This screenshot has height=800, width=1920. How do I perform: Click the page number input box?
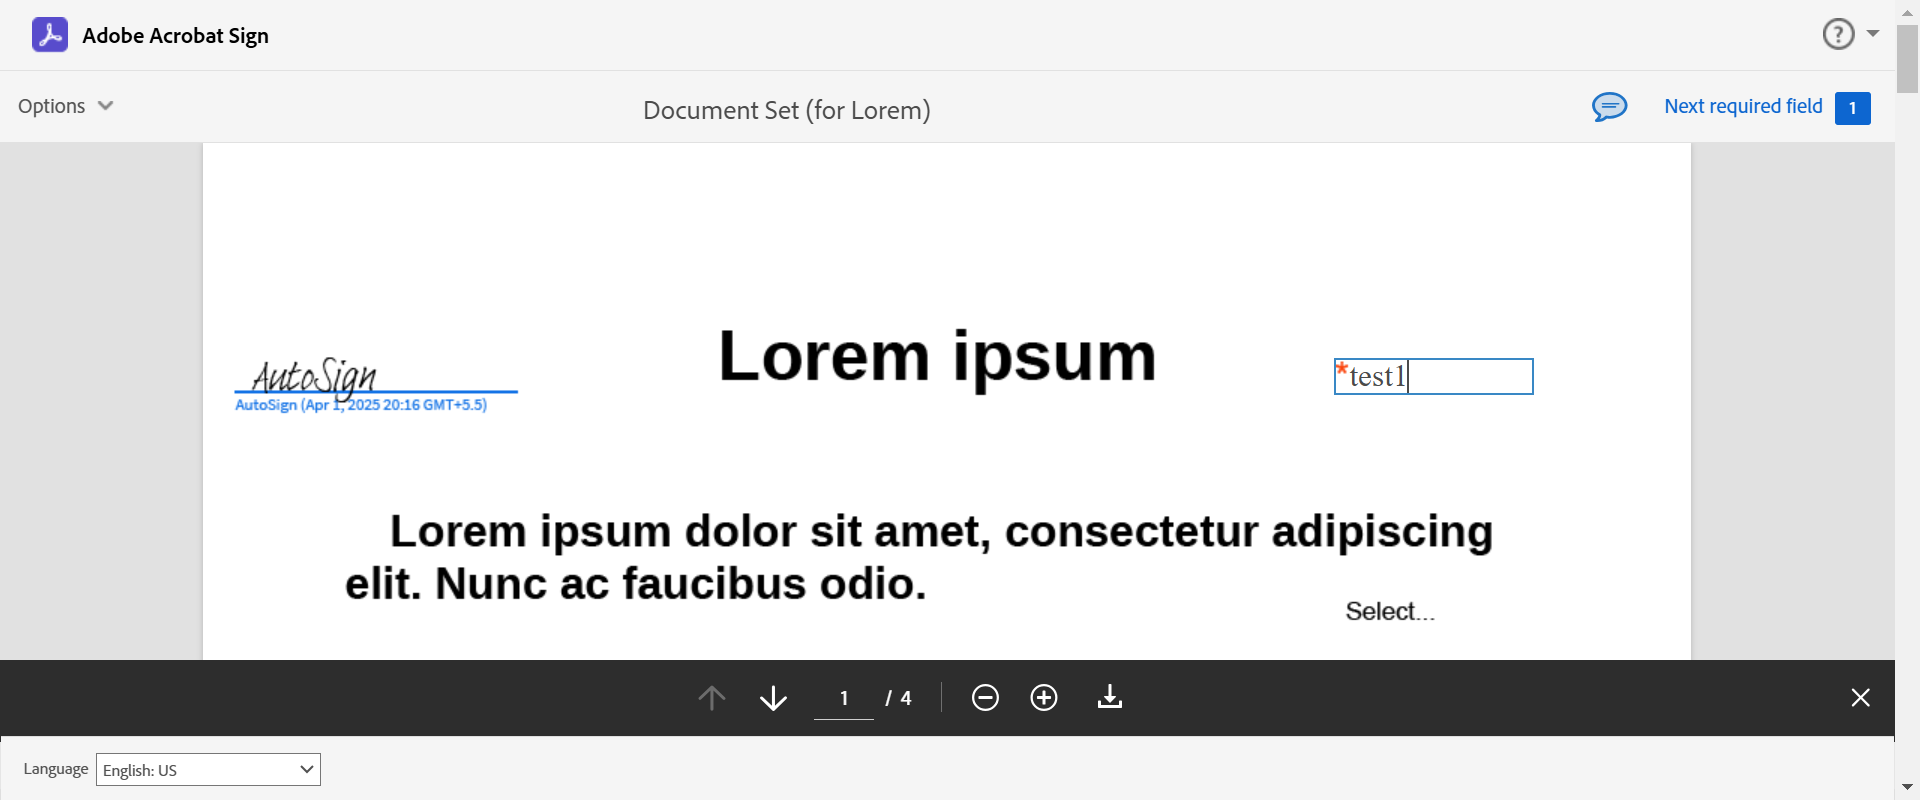[844, 698]
